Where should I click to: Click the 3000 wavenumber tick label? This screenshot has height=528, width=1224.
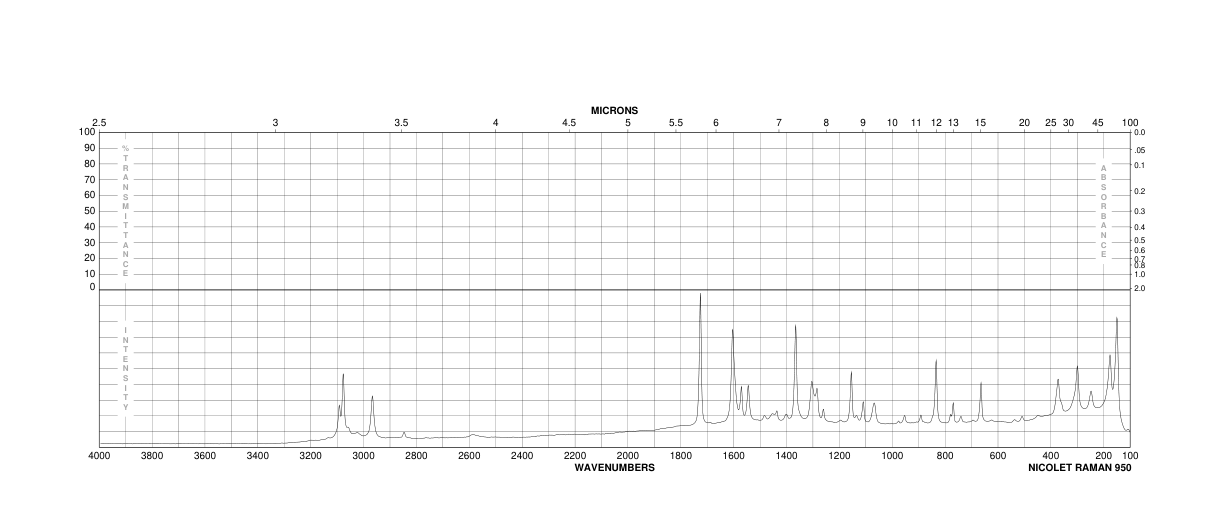click(363, 456)
